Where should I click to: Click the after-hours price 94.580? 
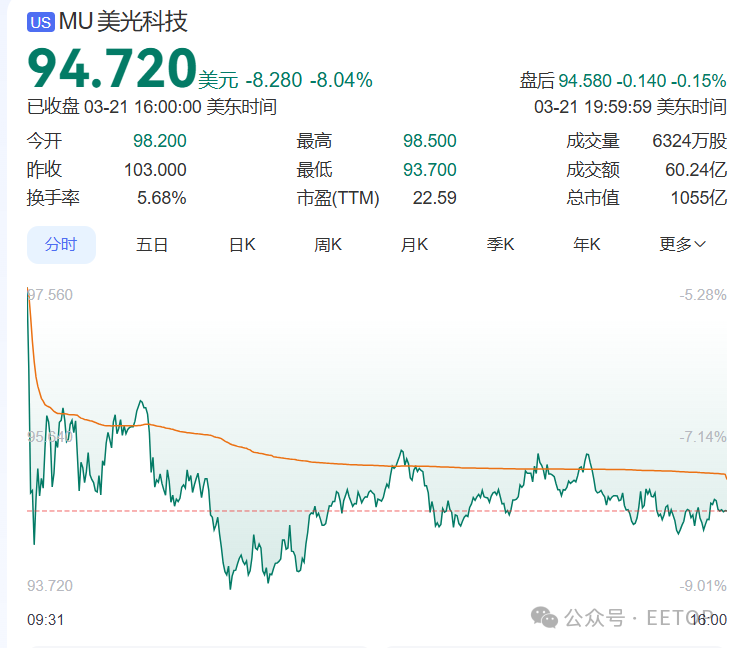(585, 81)
